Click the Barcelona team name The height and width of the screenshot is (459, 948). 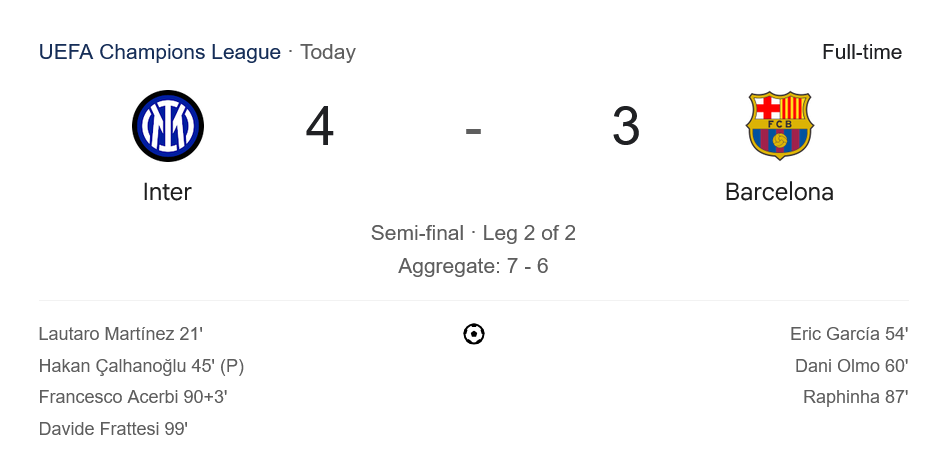click(x=779, y=191)
